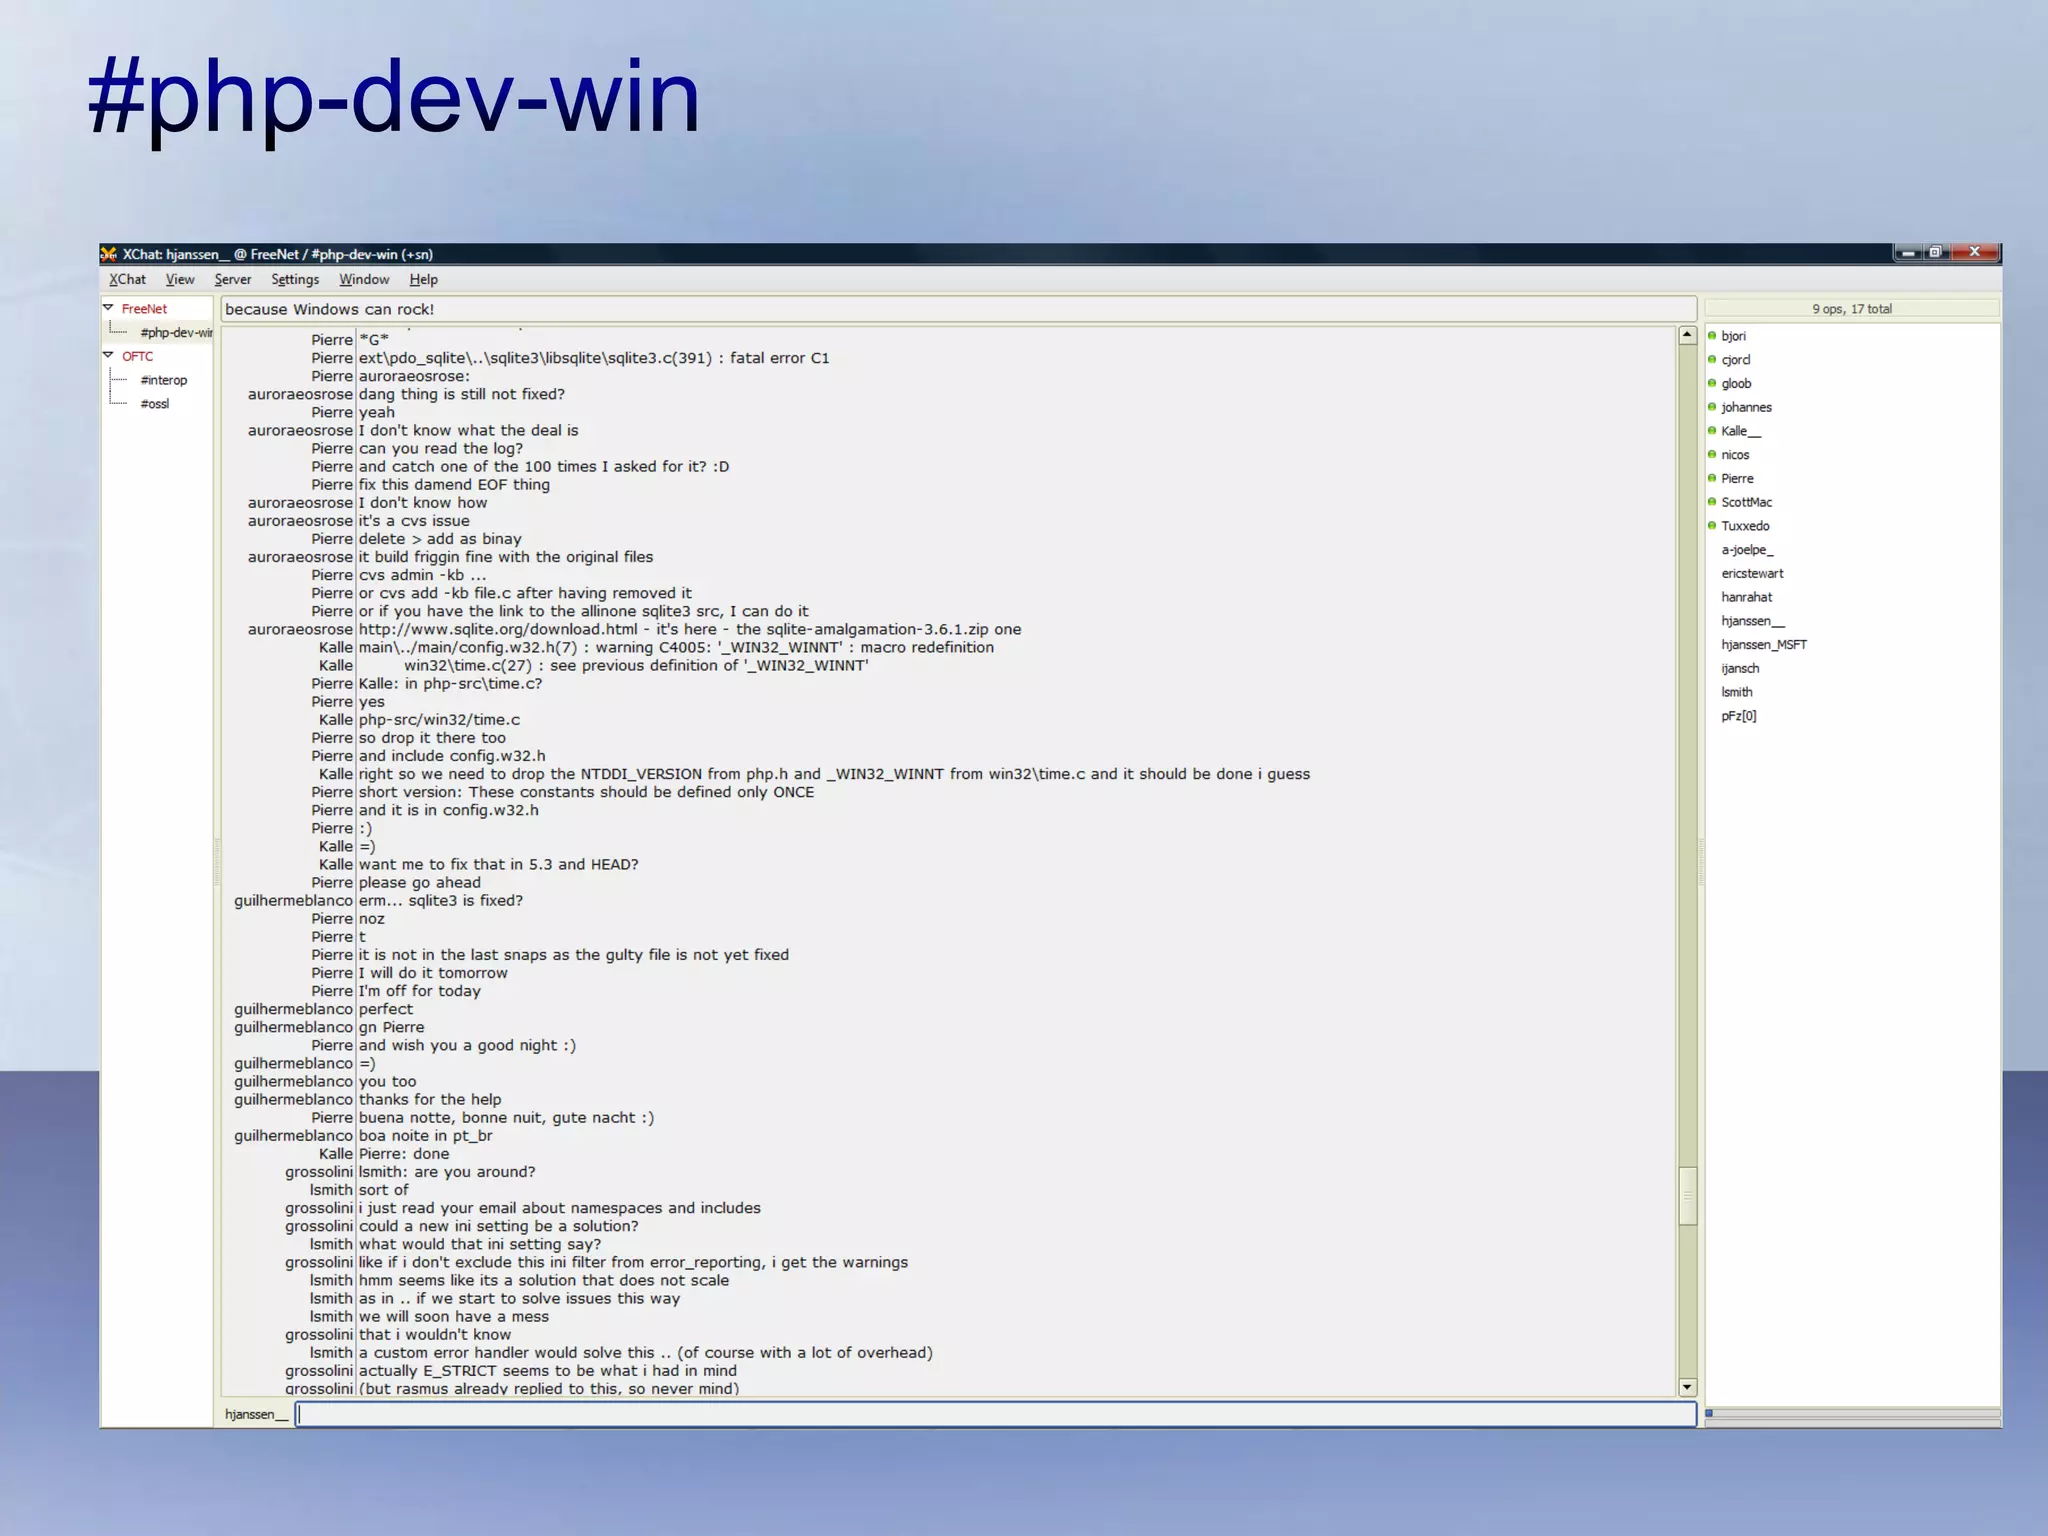
Task: Select user pFz[0]
Action: point(1738,716)
